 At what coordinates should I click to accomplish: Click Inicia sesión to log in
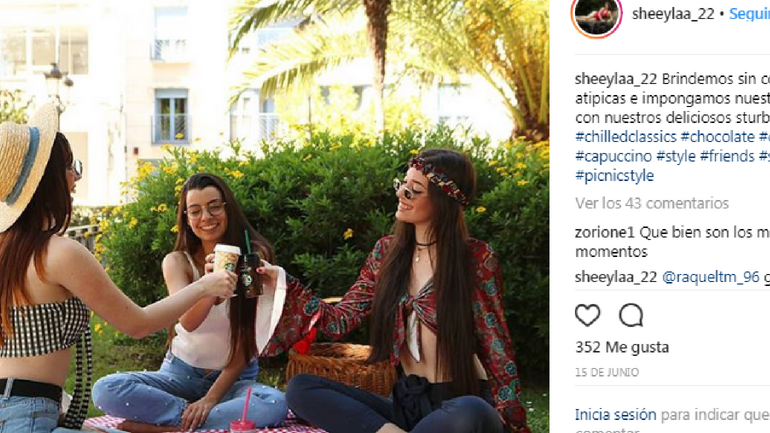(x=615, y=414)
